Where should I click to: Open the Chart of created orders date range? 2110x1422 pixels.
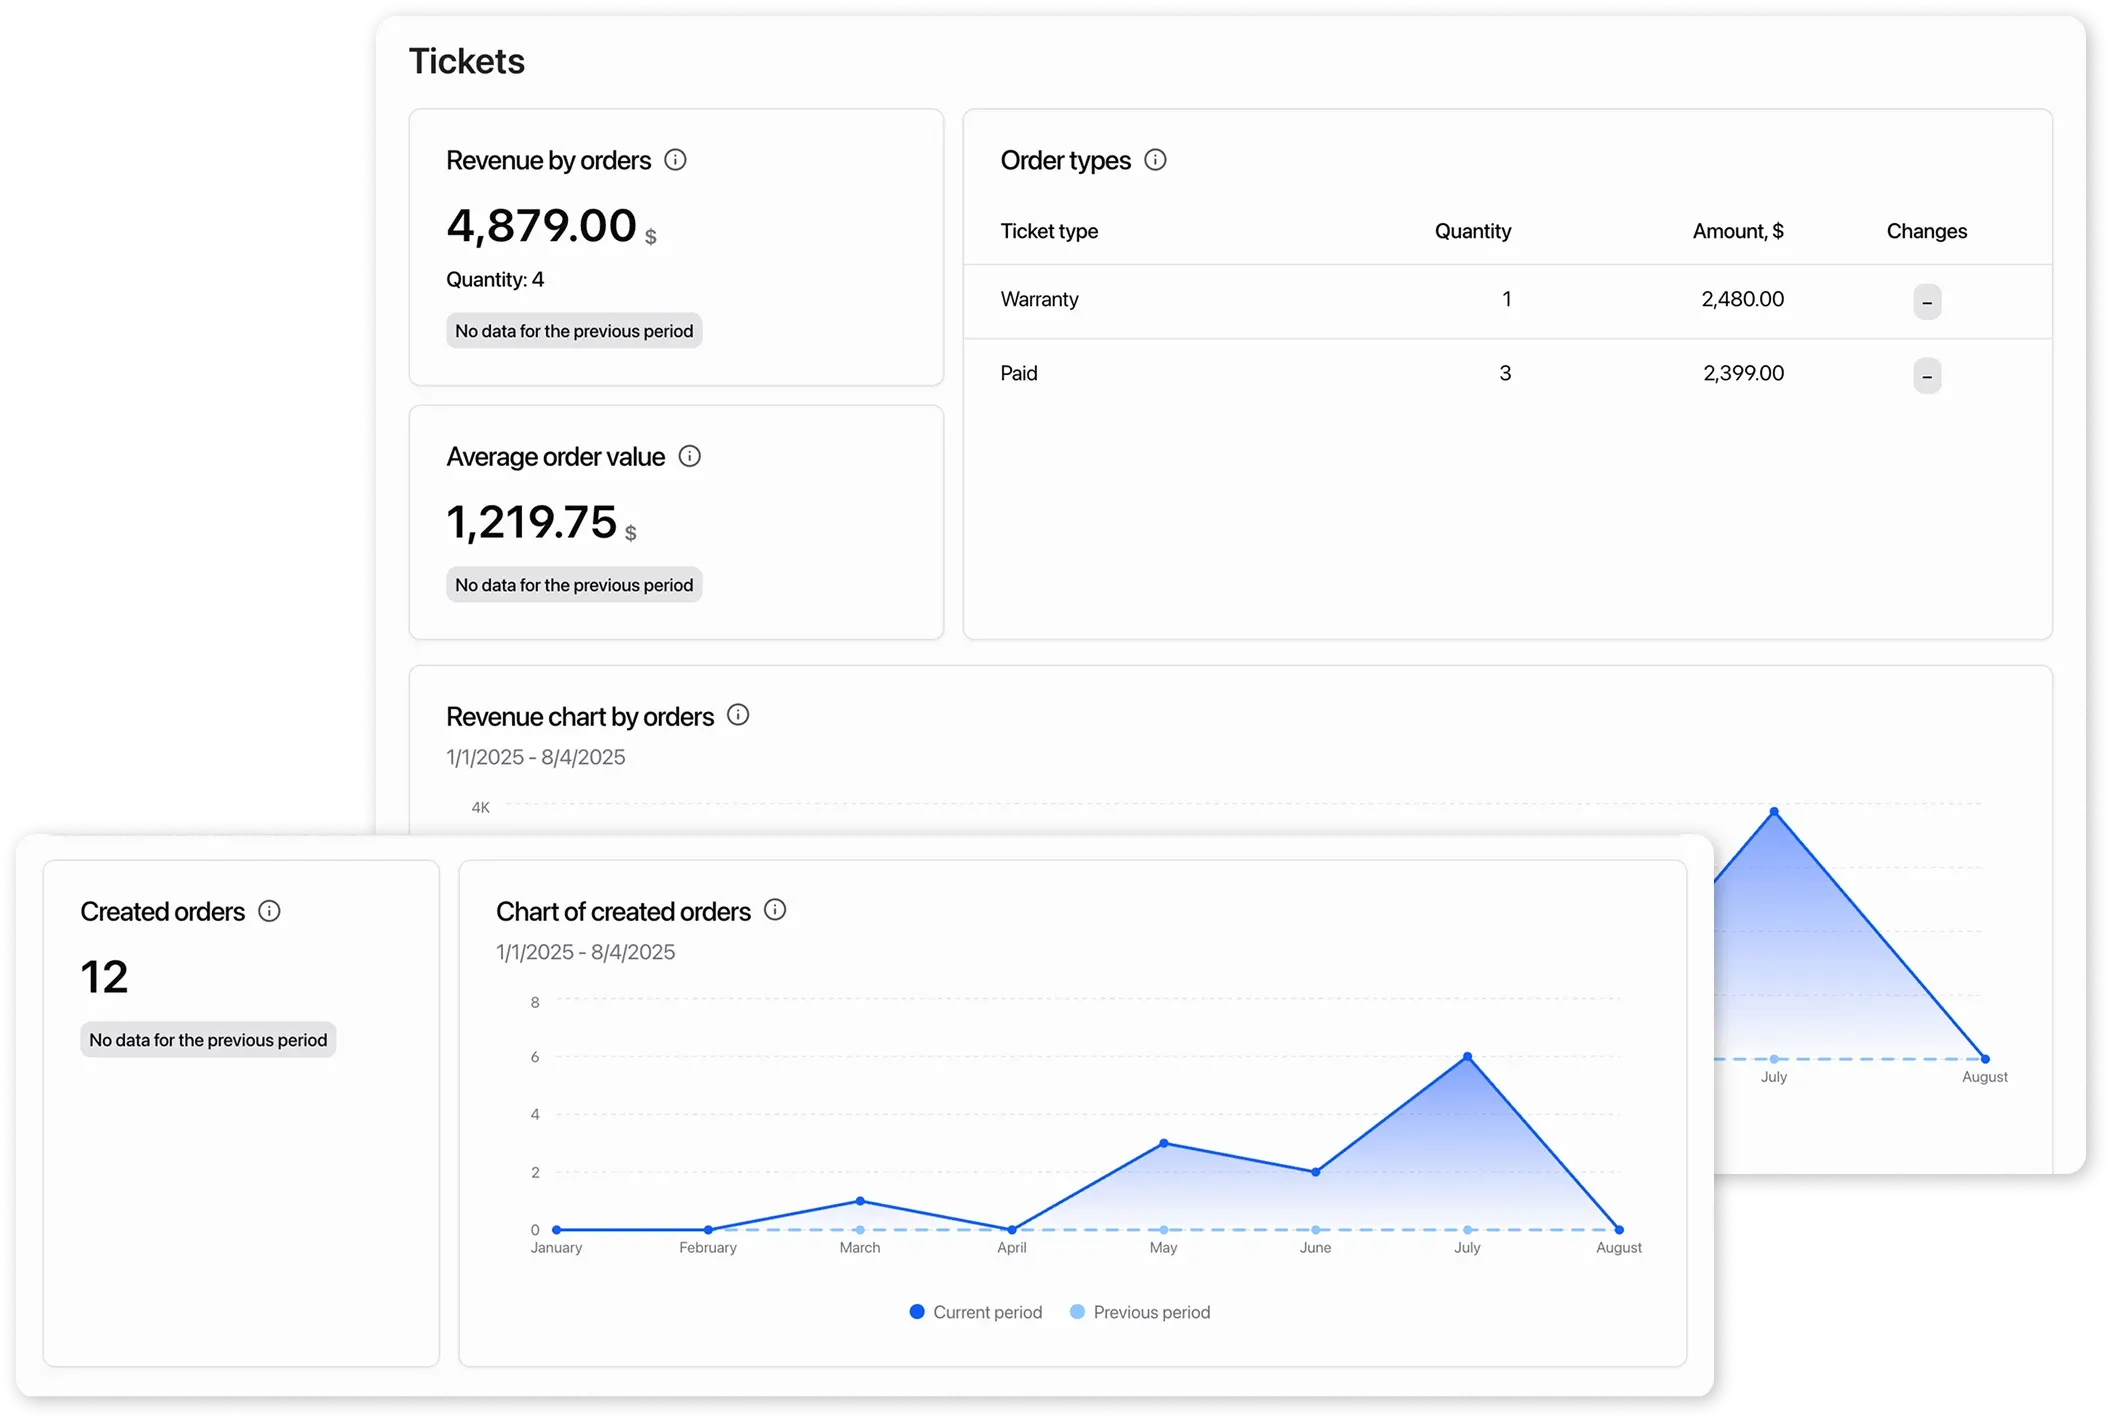(584, 951)
